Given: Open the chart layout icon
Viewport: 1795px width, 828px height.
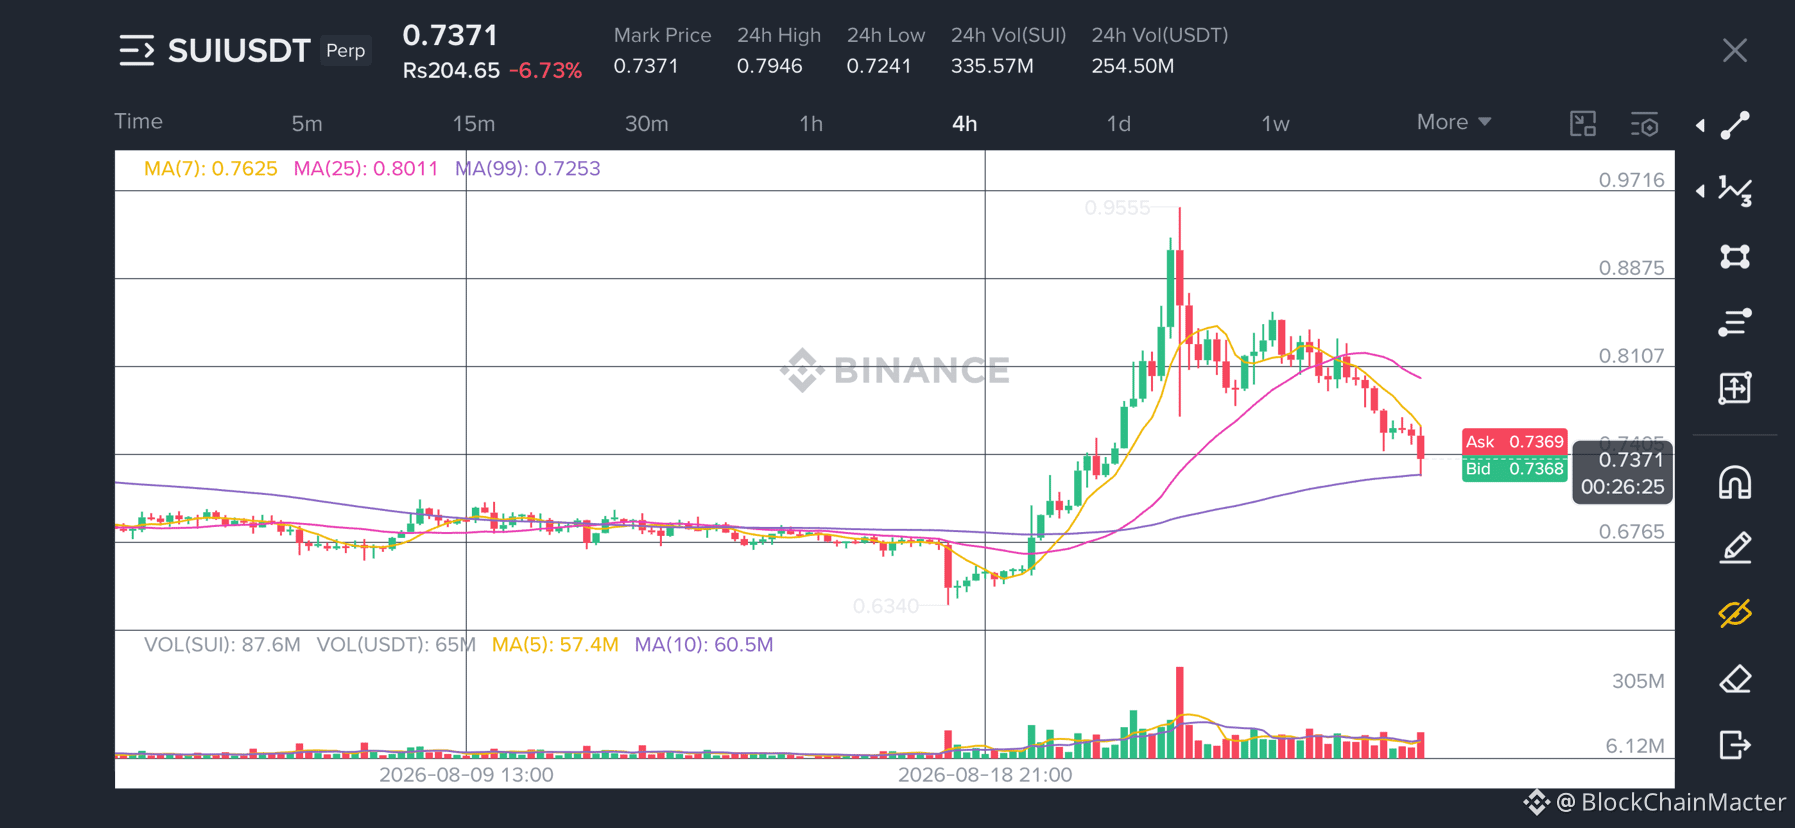Looking at the screenshot, I should coord(1583,124).
